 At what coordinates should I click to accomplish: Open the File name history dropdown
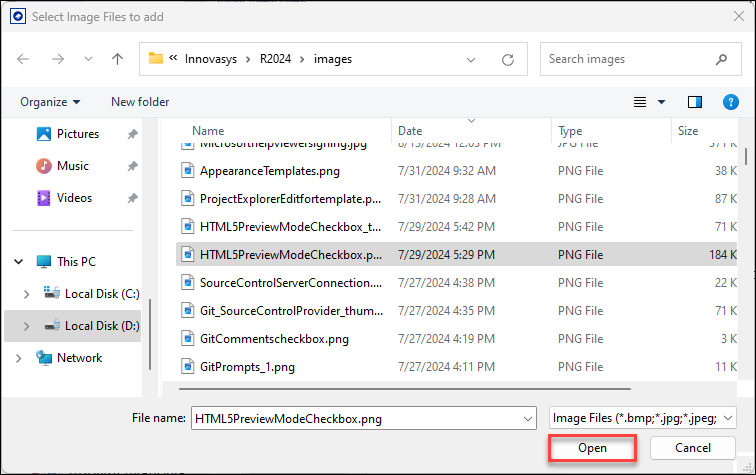coord(528,418)
